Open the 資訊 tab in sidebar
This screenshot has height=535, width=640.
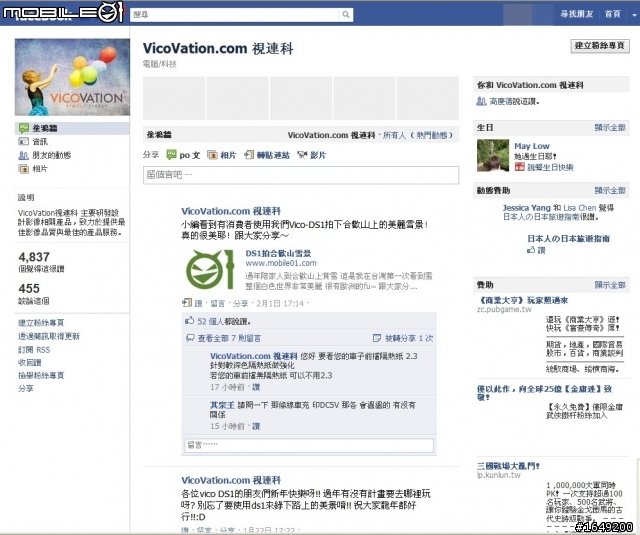tap(40, 142)
